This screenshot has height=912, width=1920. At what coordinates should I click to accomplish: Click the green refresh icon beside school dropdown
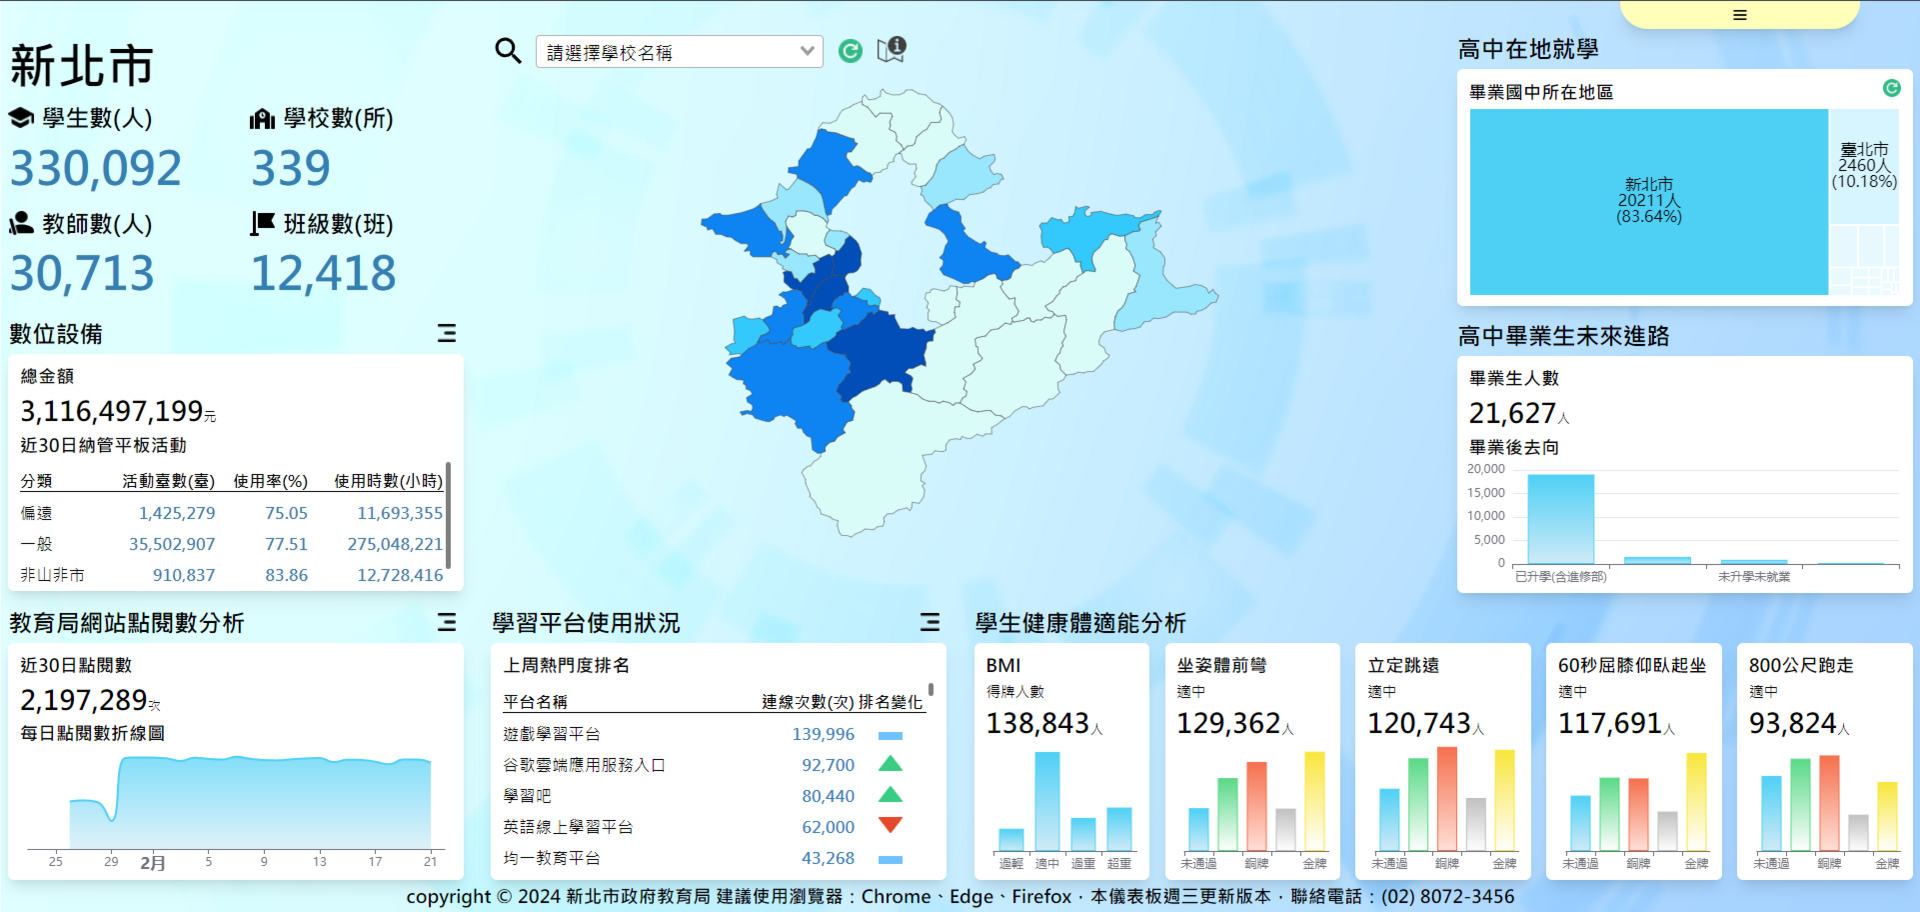click(850, 51)
